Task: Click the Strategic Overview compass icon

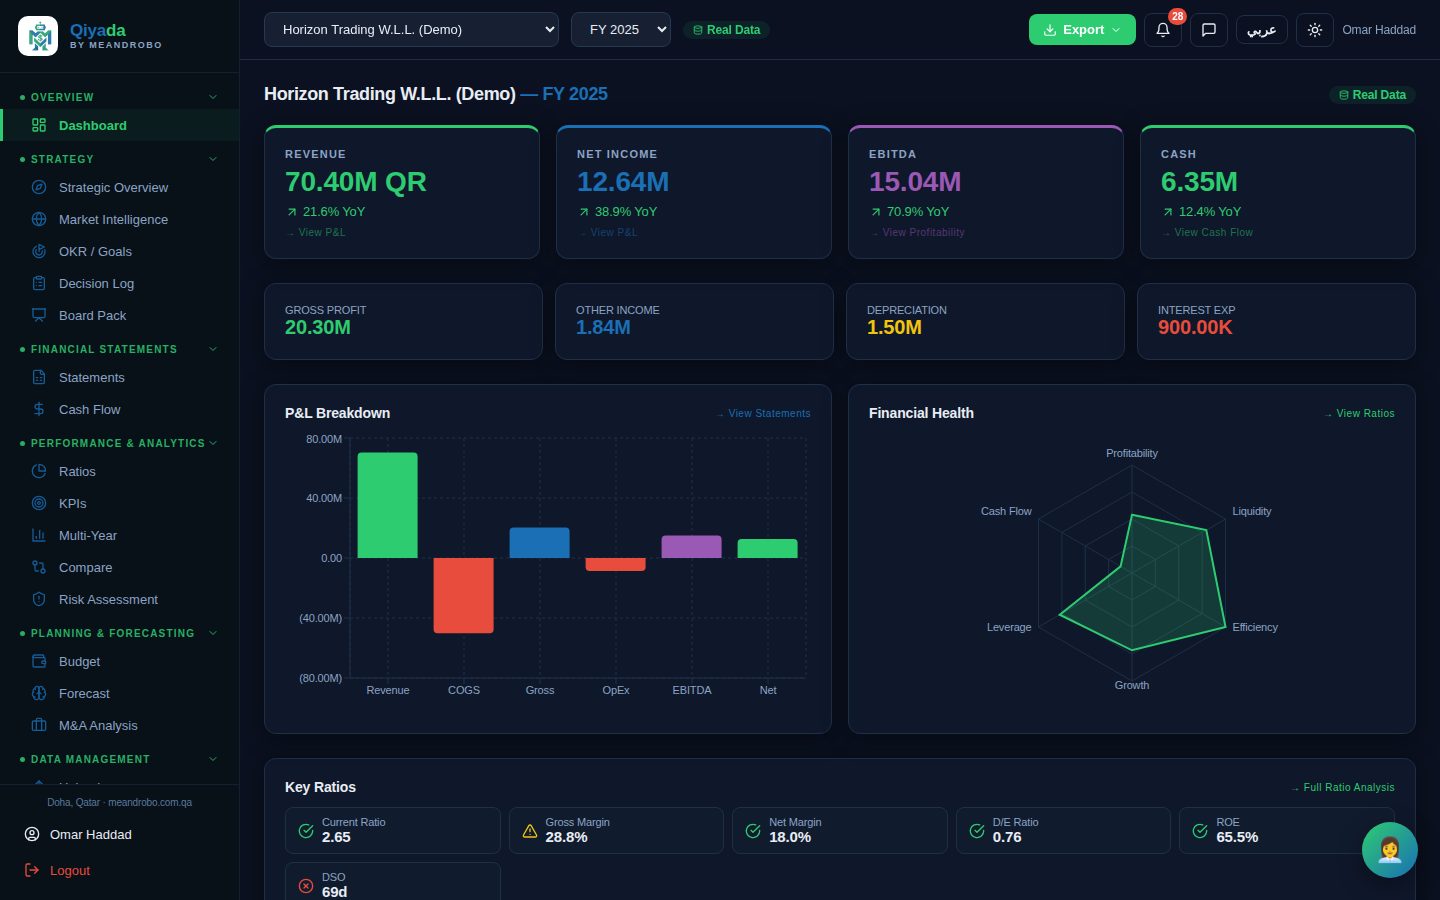Action: 39,187
